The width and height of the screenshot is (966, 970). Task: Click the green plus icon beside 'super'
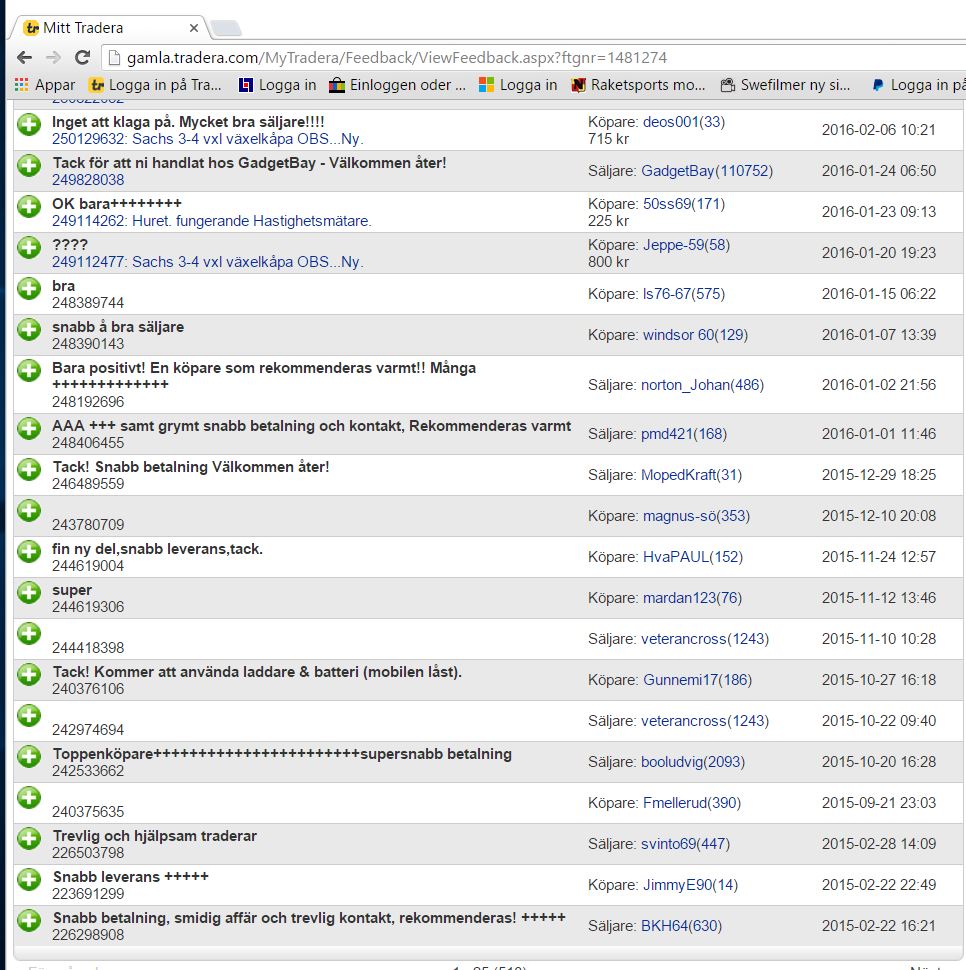[x=29, y=591]
